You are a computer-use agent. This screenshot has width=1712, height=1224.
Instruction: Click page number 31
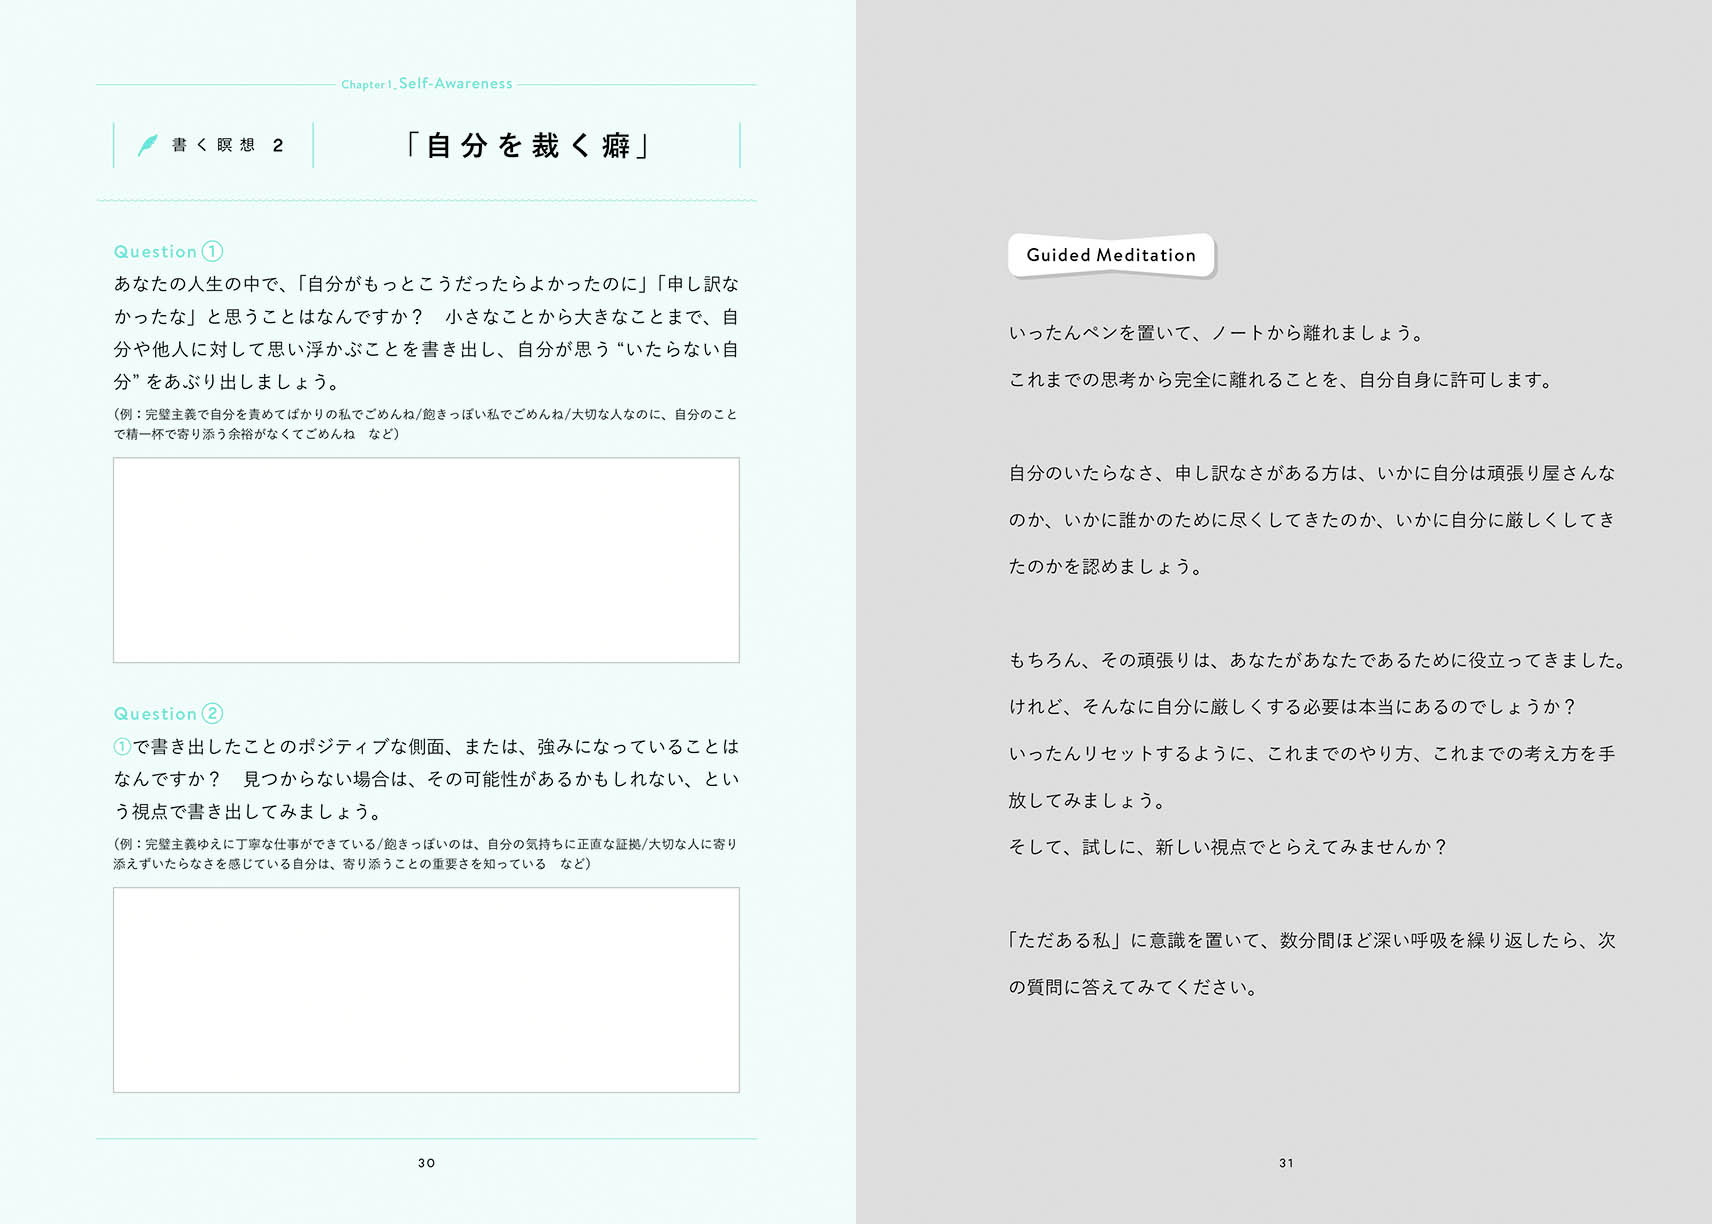[x=1286, y=1163]
